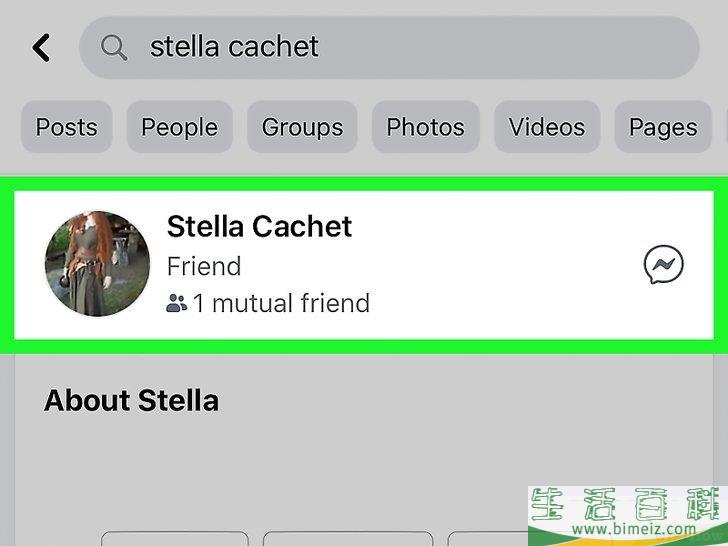Click the About Stella heading
This screenshot has height=546, width=728.
[131, 400]
